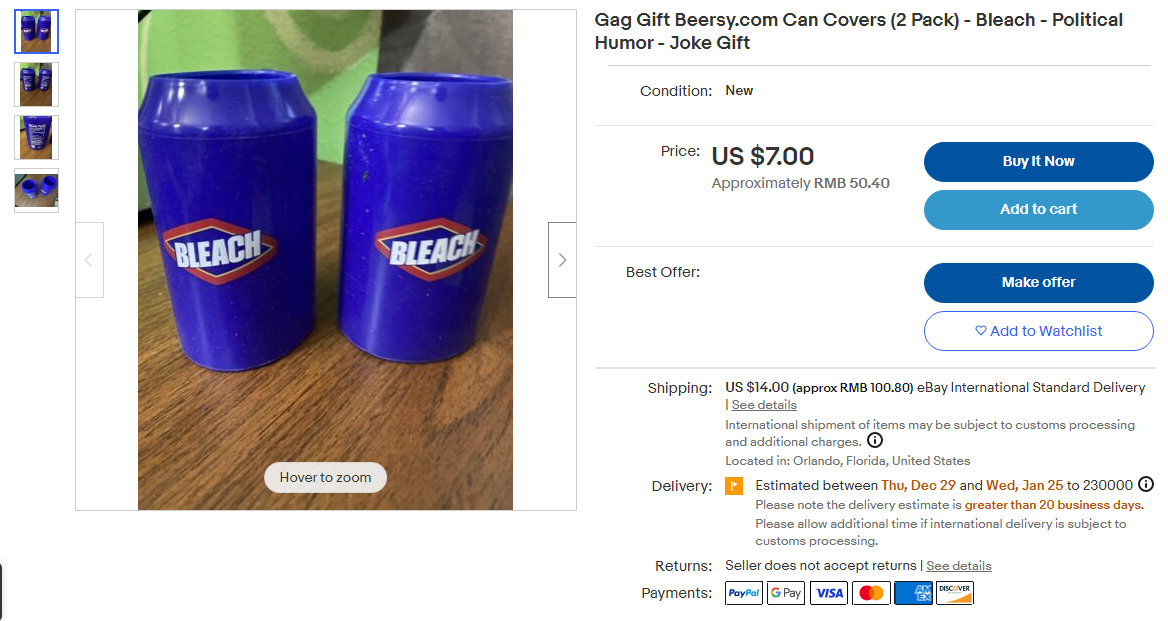1168x621 pixels.
Task: Click the American Express icon
Action: pyautogui.click(x=913, y=593)
